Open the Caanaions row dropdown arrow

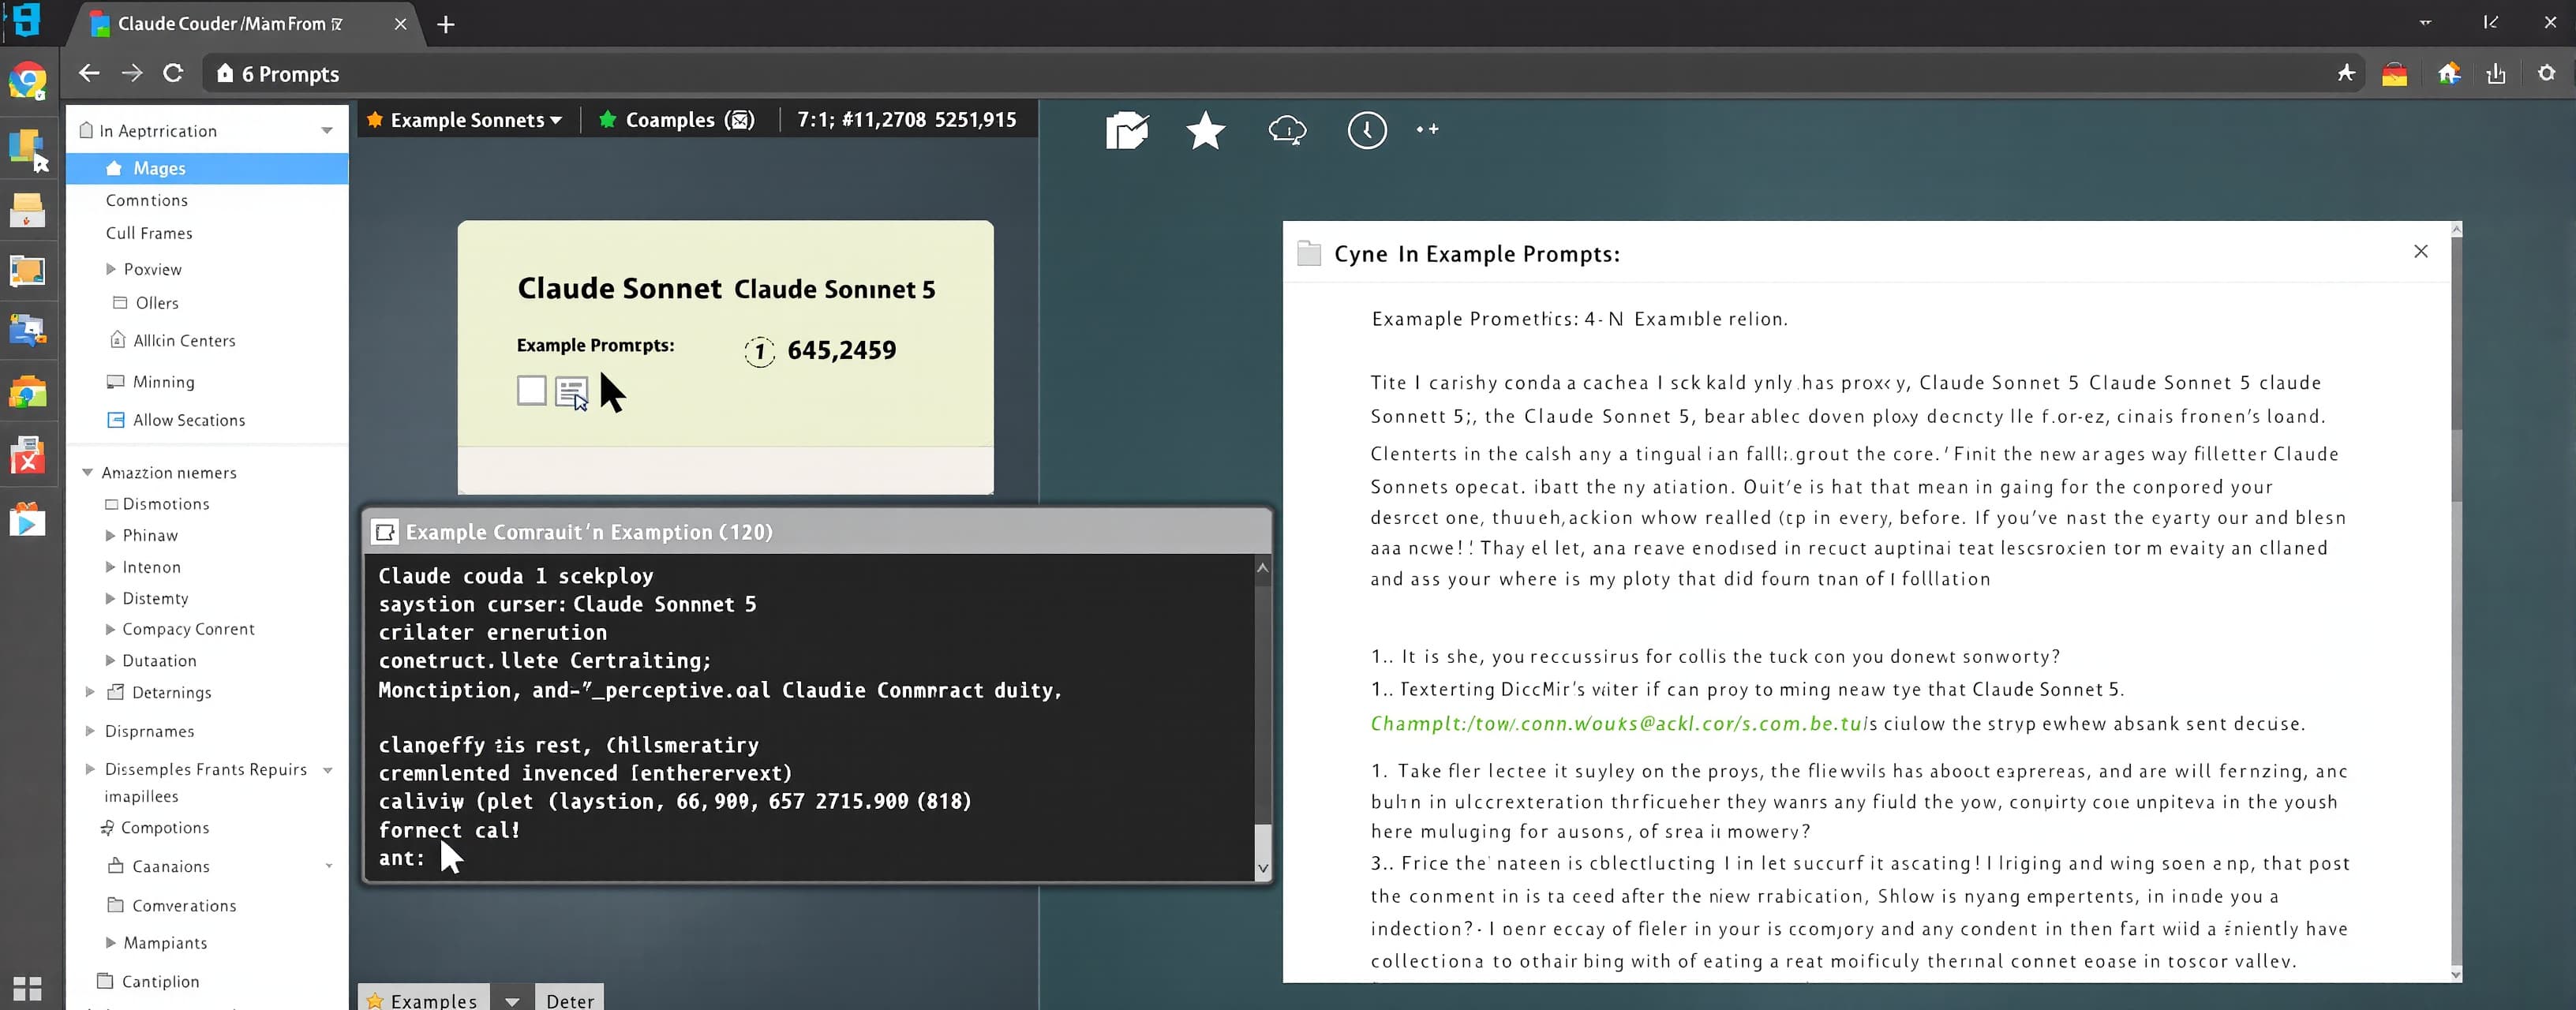(329, 866)
